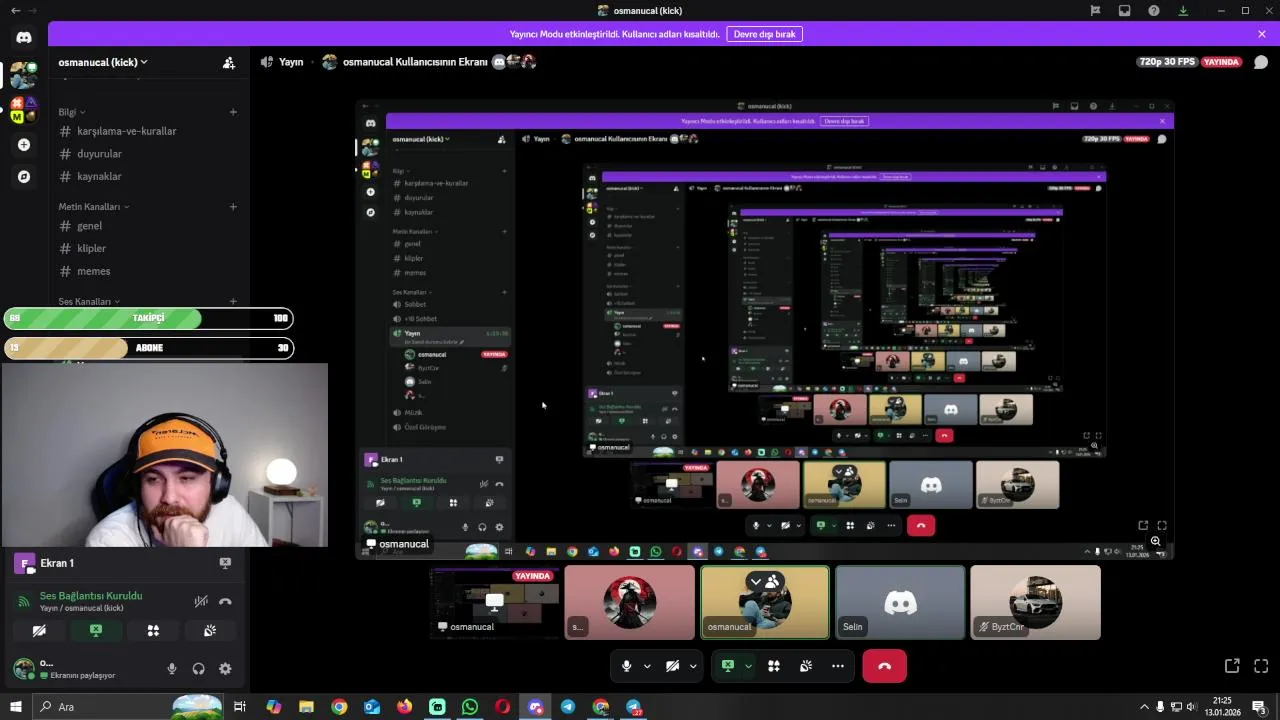The height and width of the screenshot is (720, 1280).
Task: Enter full screen mode for the call
Action: 1261,666
